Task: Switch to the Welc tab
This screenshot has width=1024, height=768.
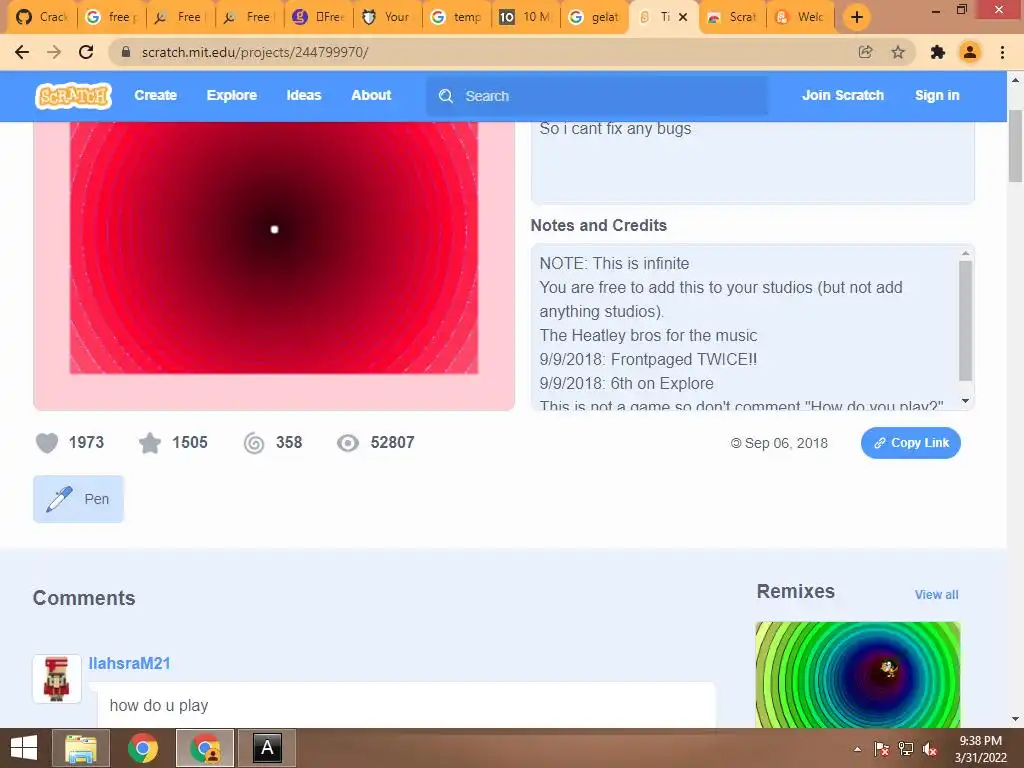Action: click(800, 17)
